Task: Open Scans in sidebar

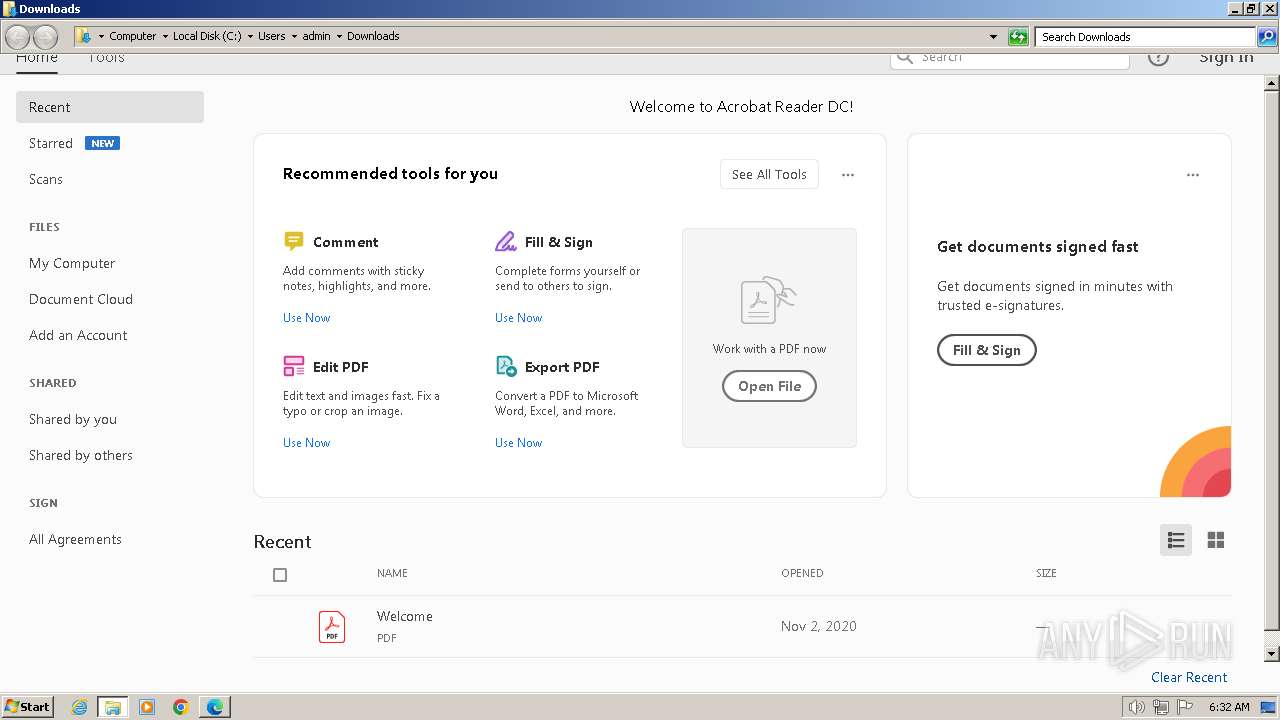Action: pyautogui.click(x=46, y=179)
